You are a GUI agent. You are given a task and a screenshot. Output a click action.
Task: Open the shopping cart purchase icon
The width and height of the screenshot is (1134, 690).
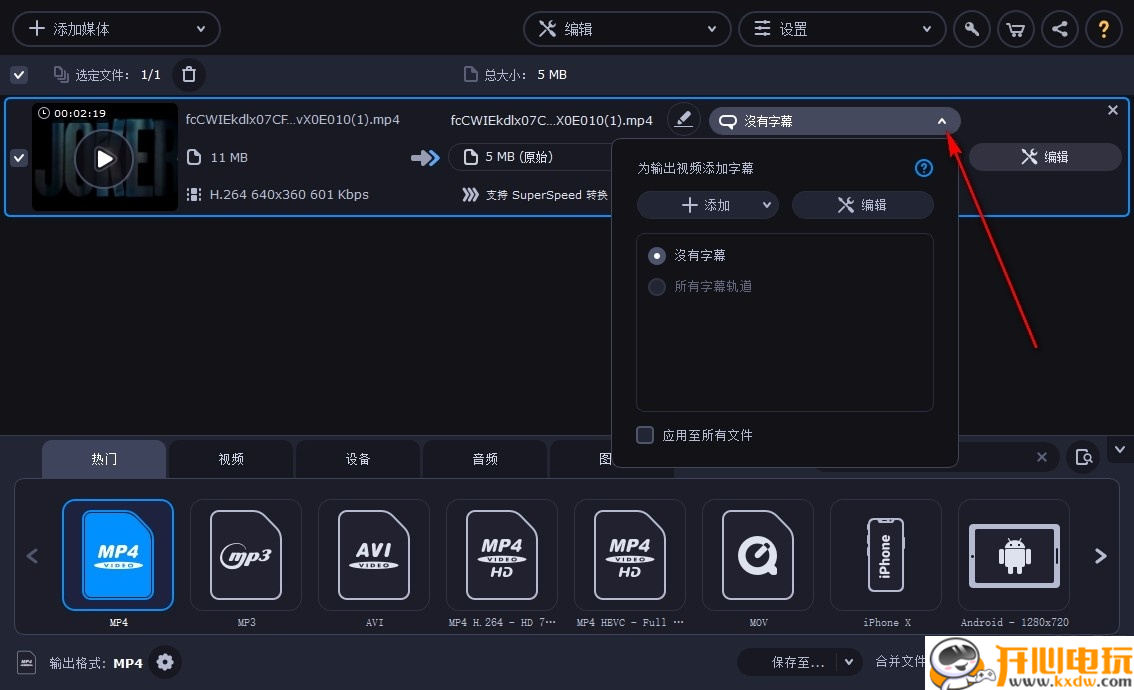[1016, 29]
